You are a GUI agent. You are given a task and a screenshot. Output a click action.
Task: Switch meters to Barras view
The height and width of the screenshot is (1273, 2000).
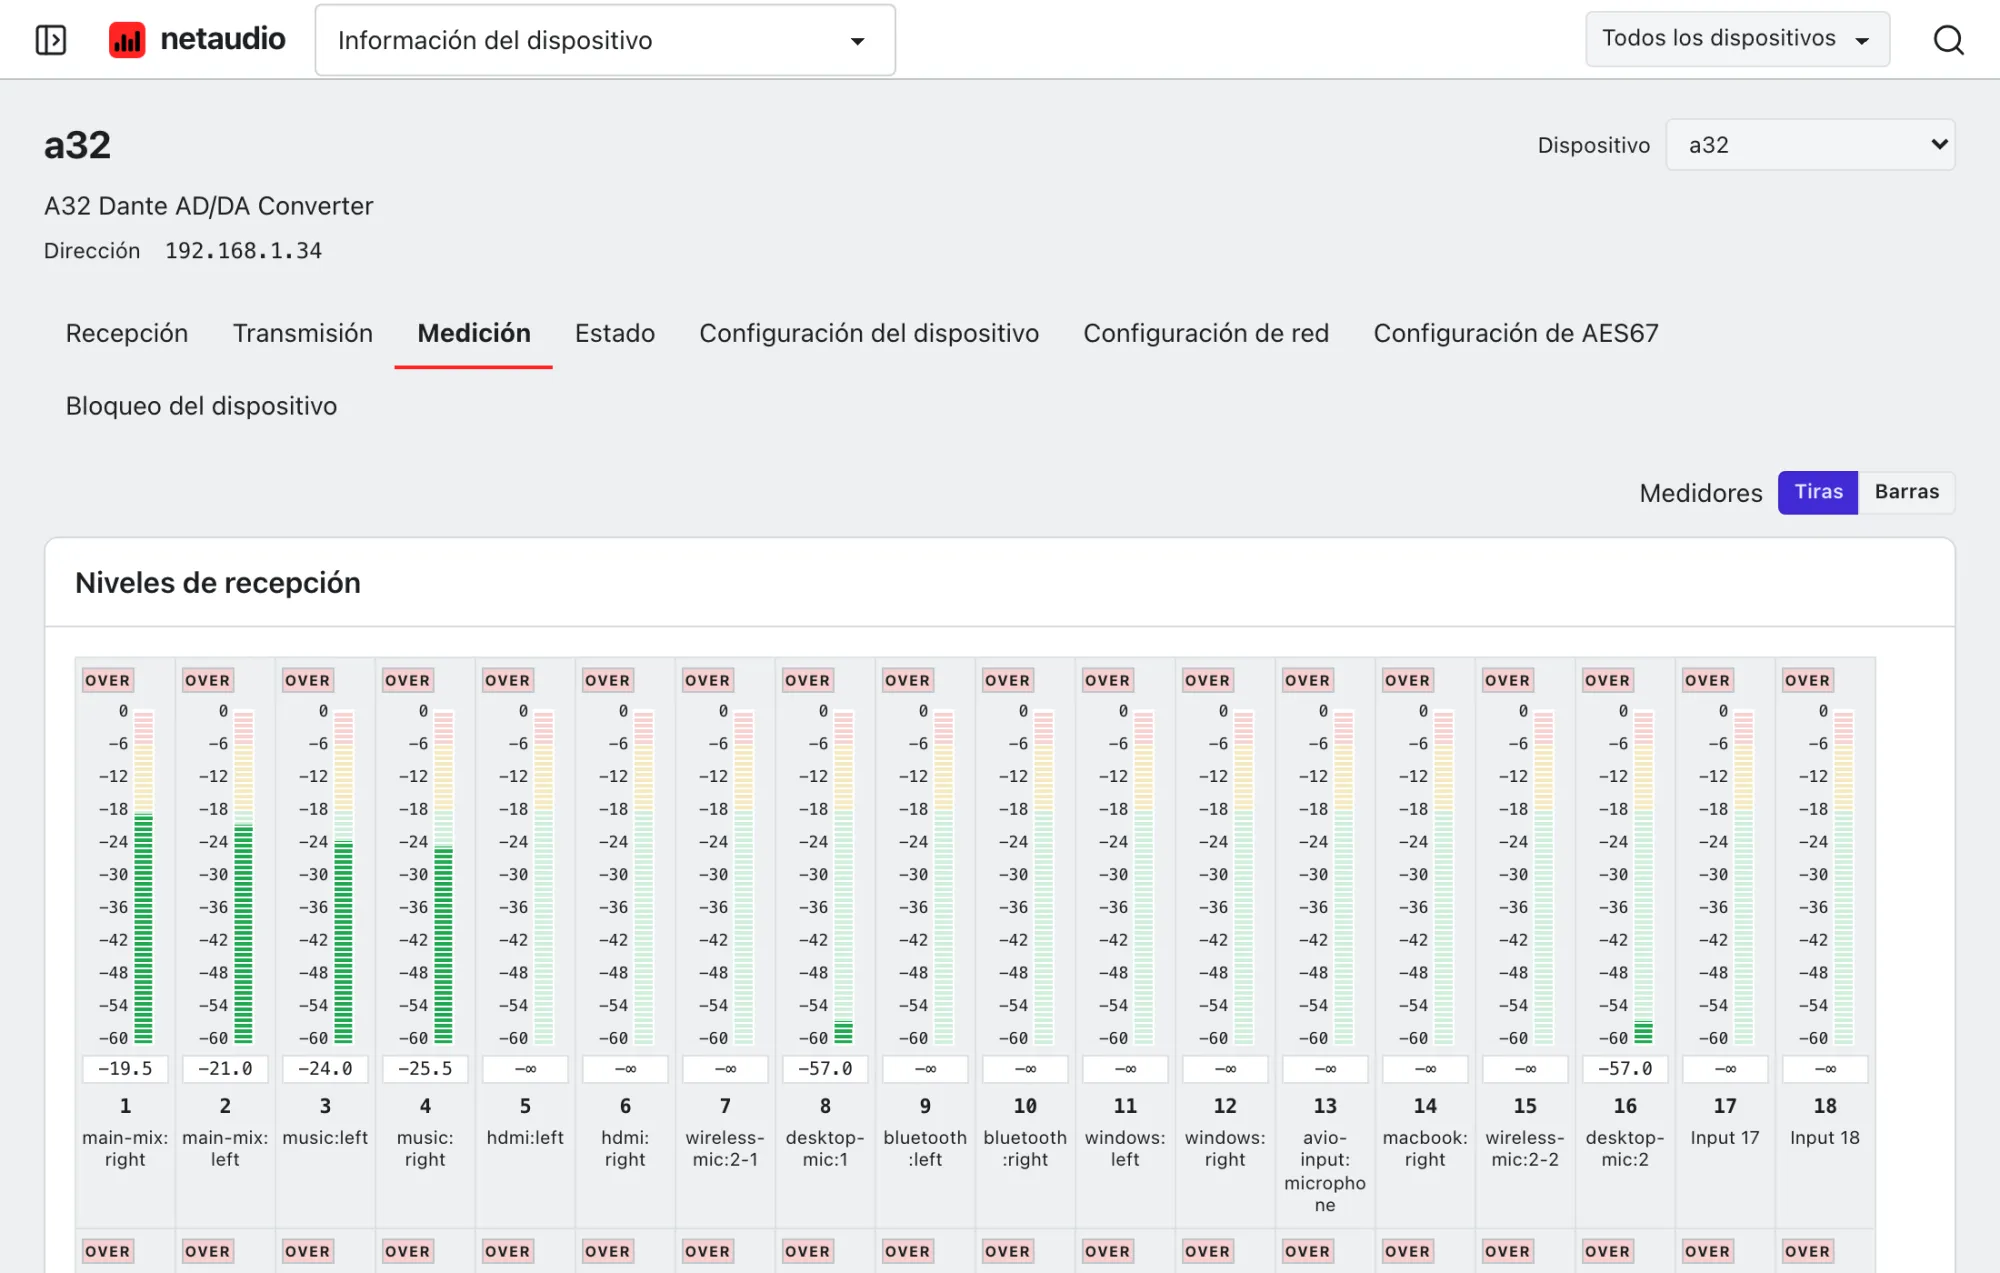[x=1906, y=492]
